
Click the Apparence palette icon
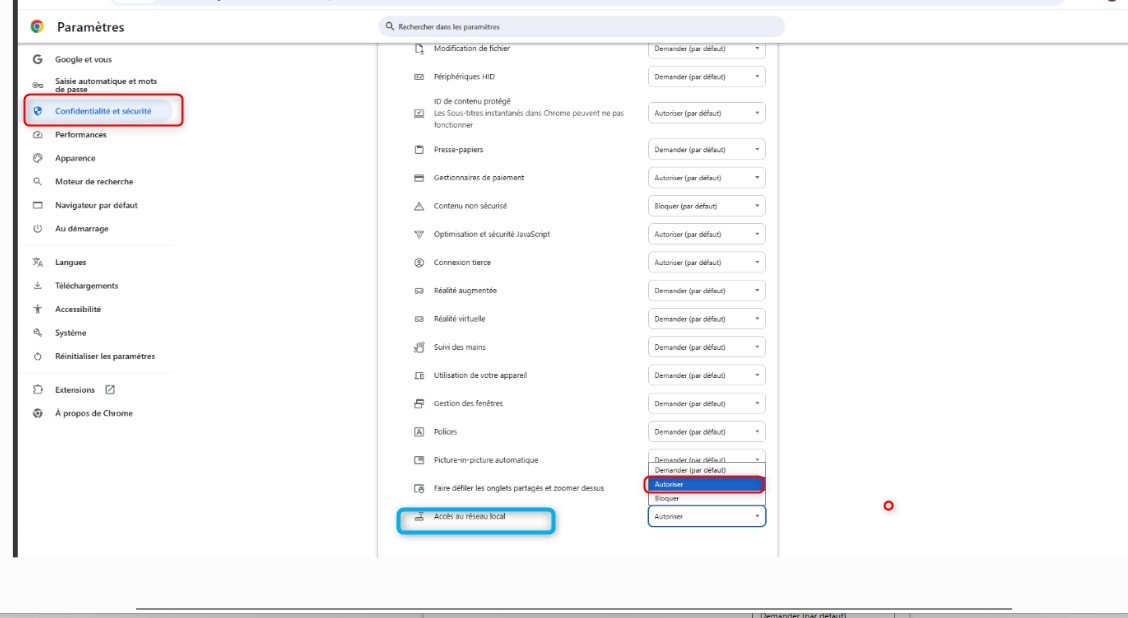37,158
